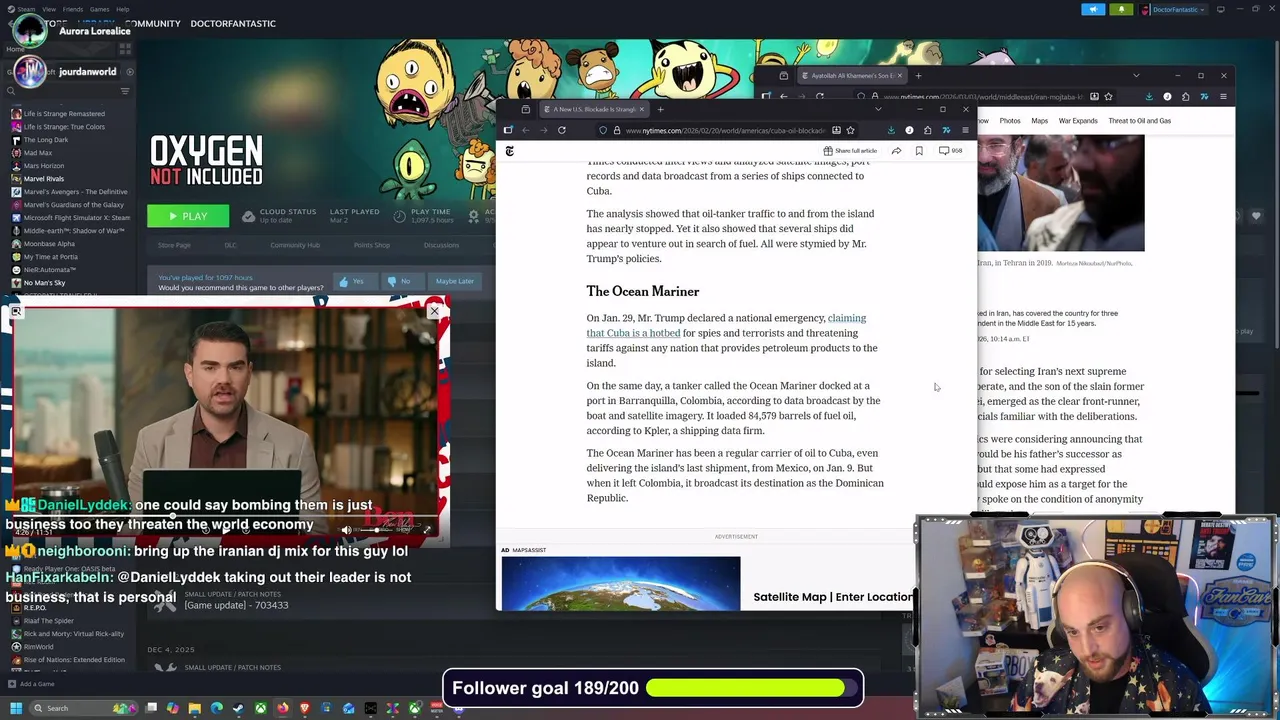The height and width of the screenshot is (720, 1280).
Task: Adjust the video overlay volume slider
Action: [x=375, y=530]
